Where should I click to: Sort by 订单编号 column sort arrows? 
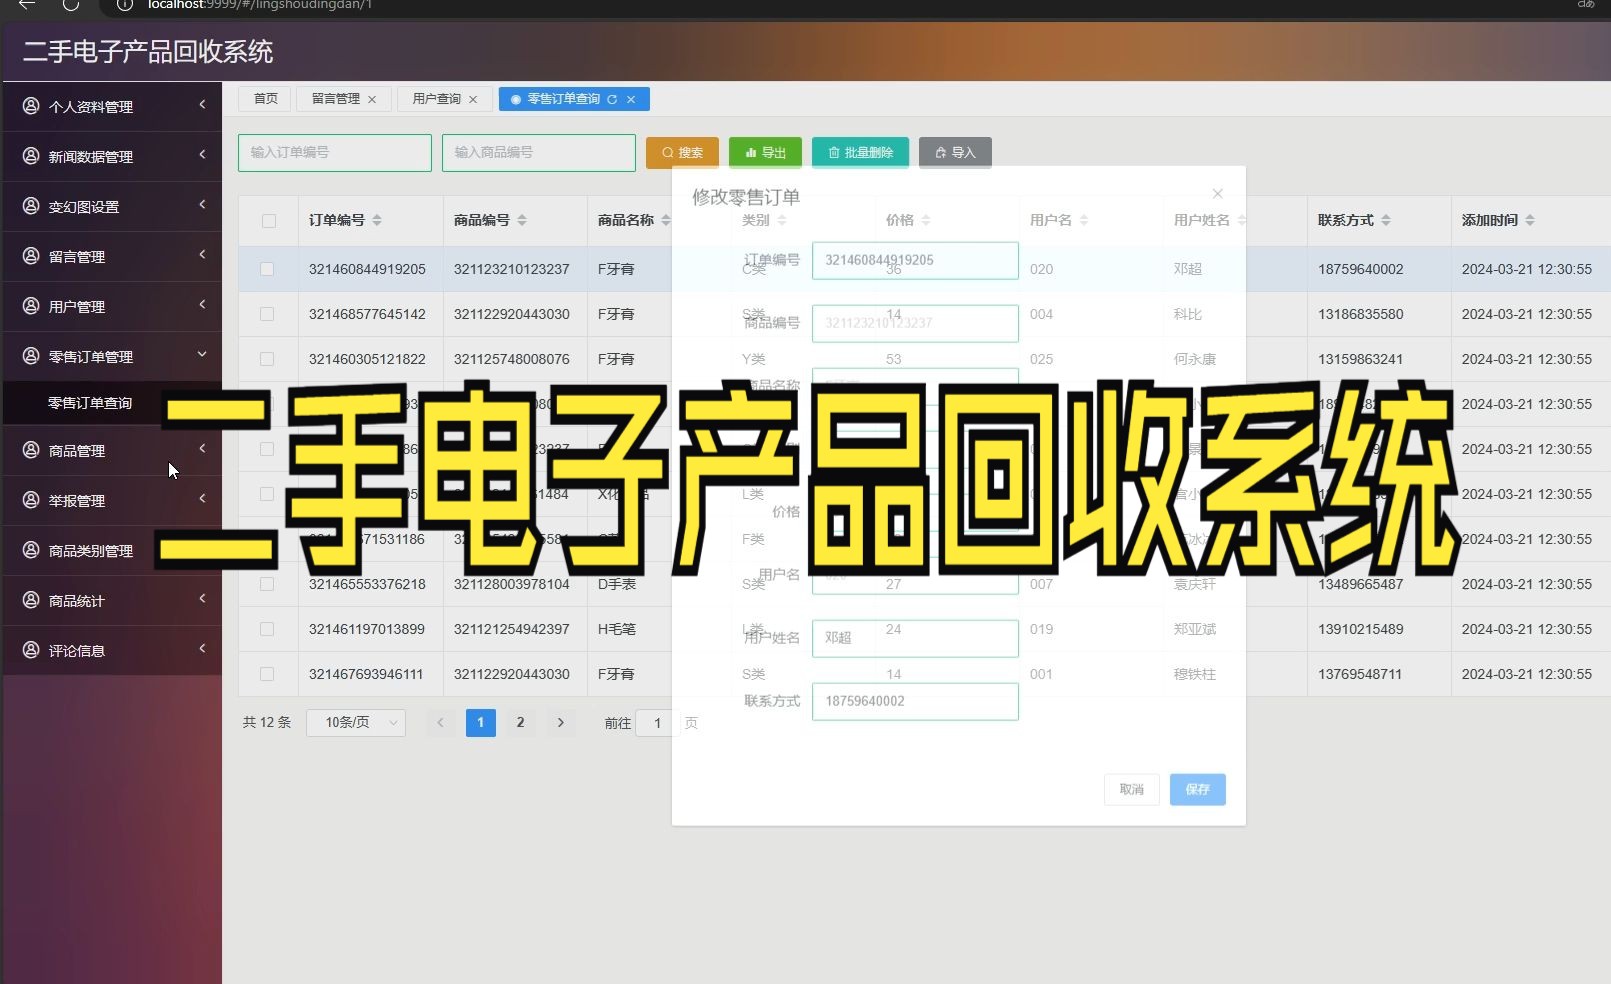(x=377, y=220)
